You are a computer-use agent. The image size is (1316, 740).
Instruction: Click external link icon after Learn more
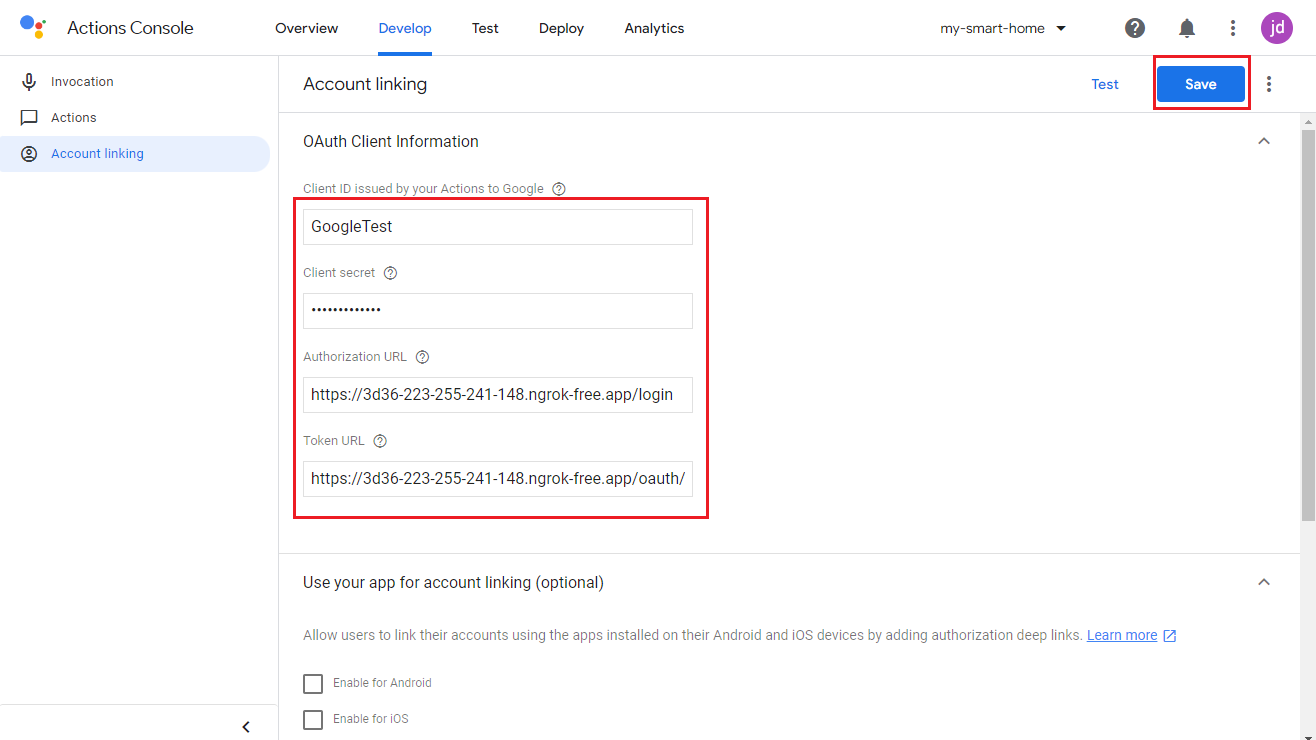(1170, 636)
